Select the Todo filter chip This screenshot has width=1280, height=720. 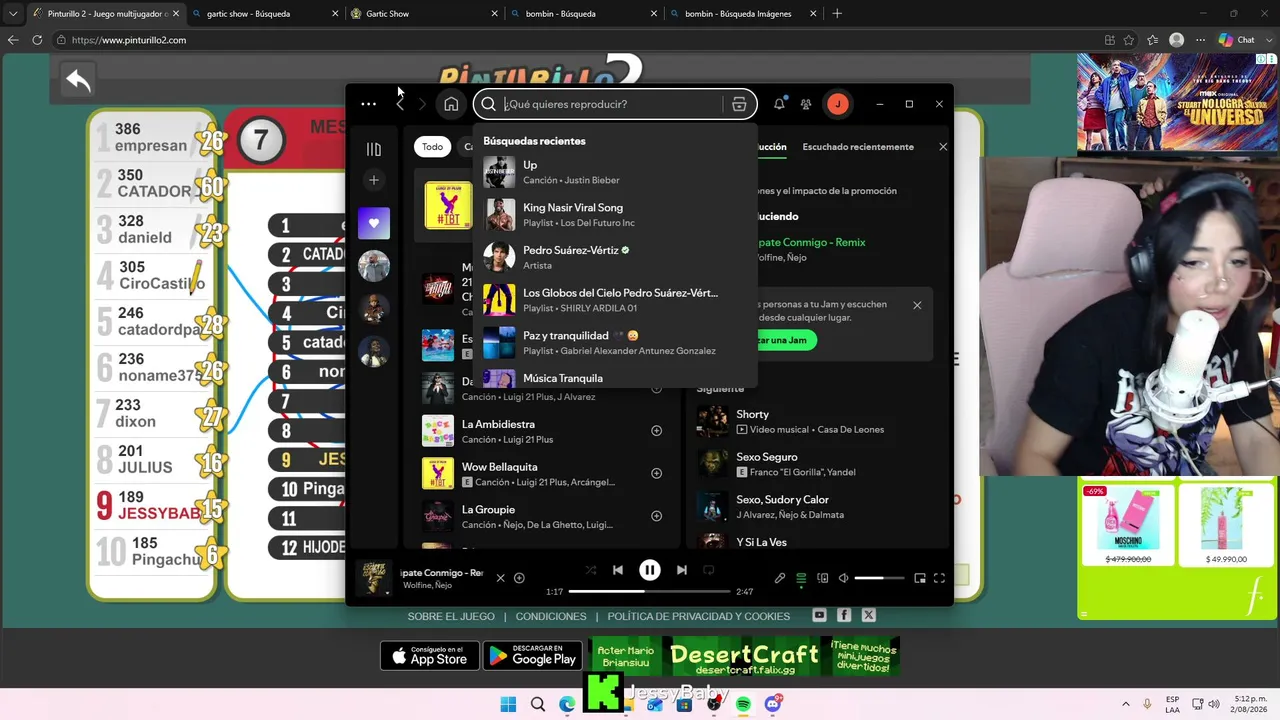[432, 147]
